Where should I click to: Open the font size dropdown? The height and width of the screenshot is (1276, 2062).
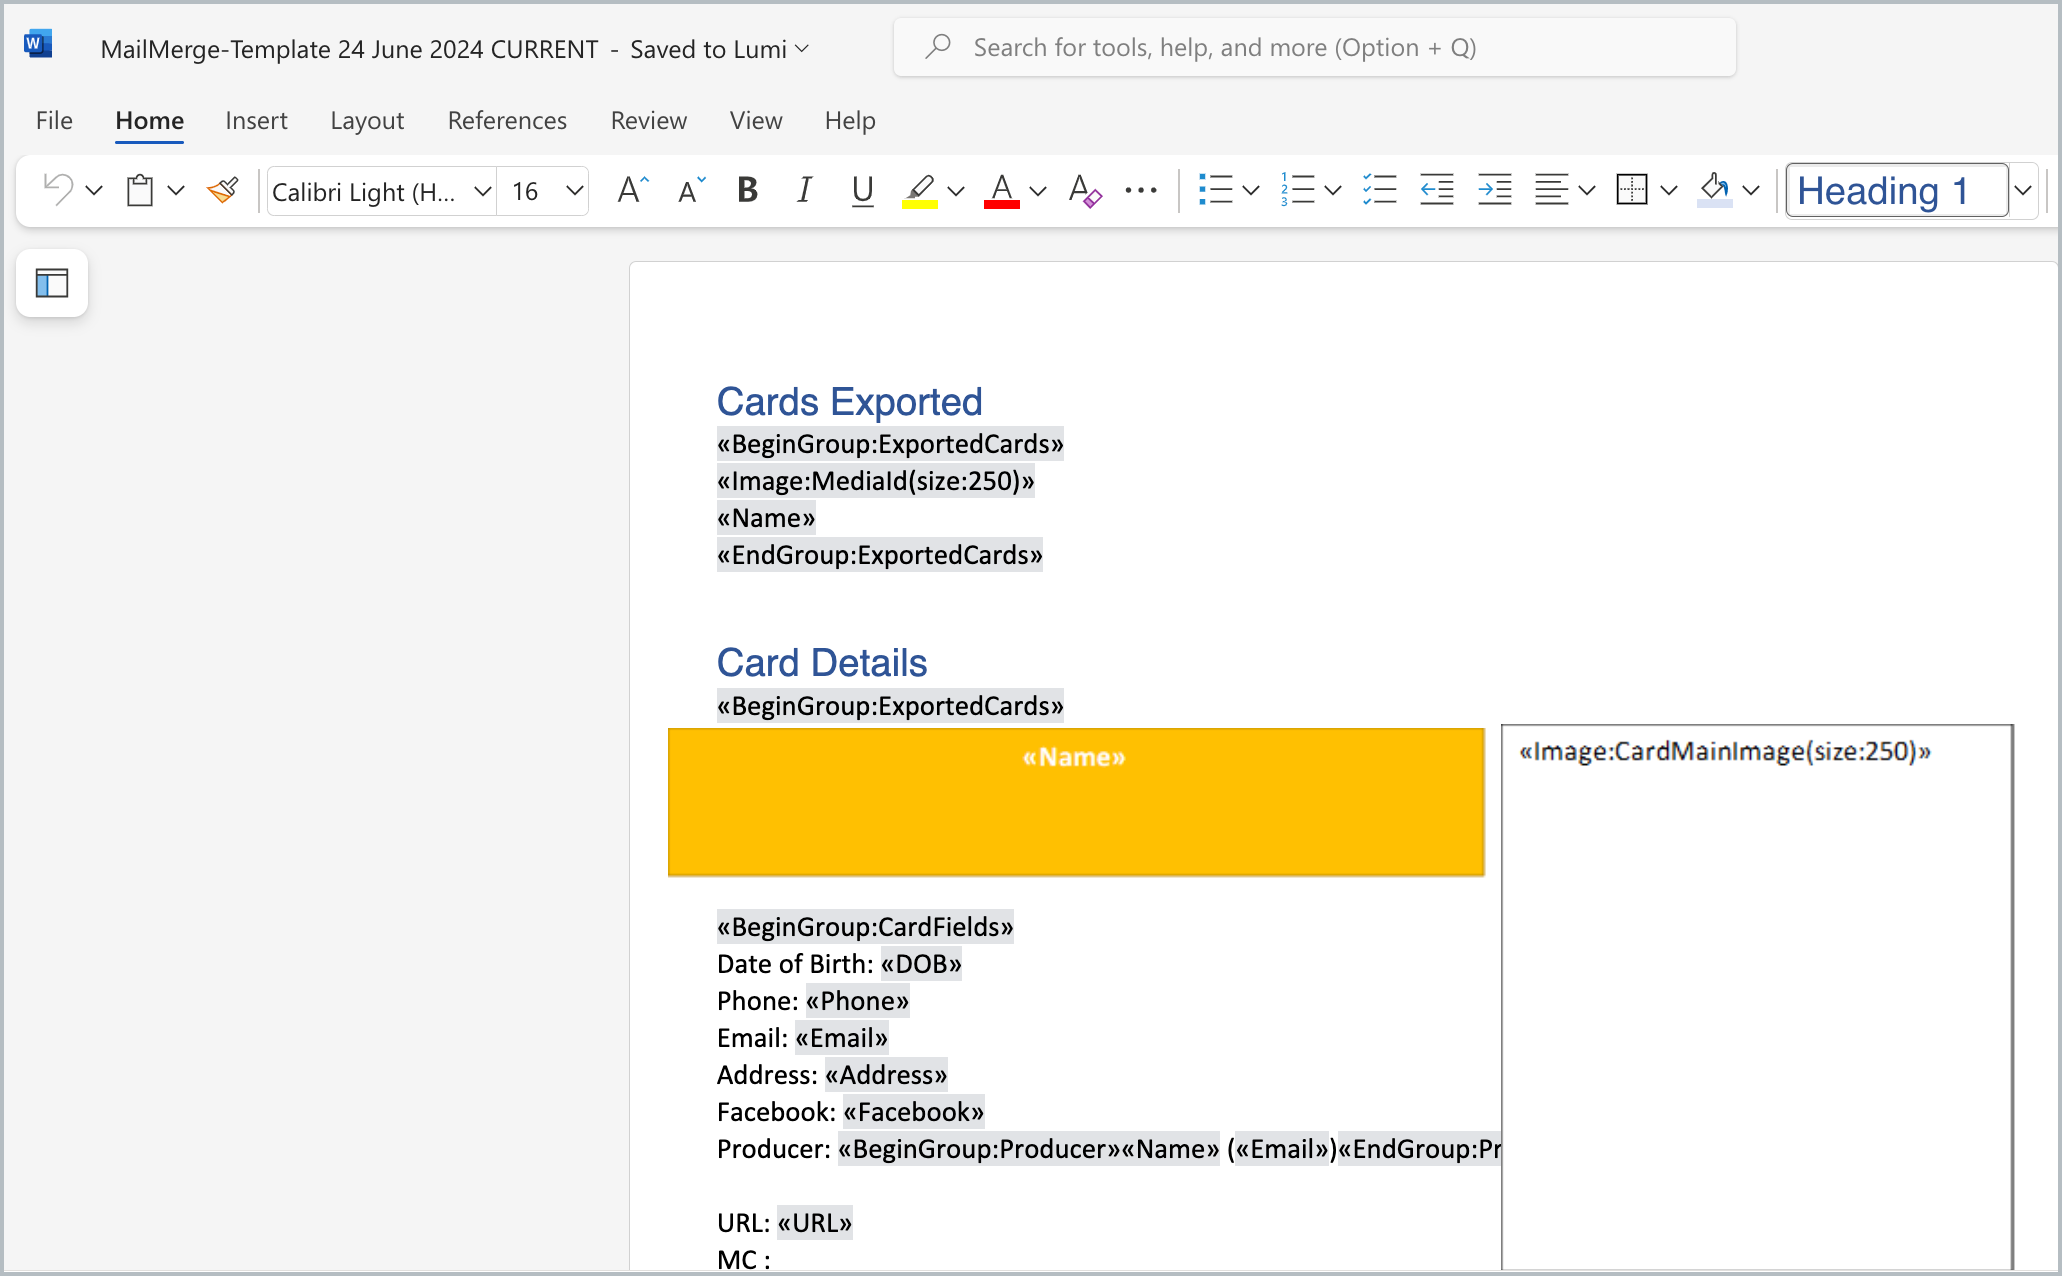(x=574, y=190)
